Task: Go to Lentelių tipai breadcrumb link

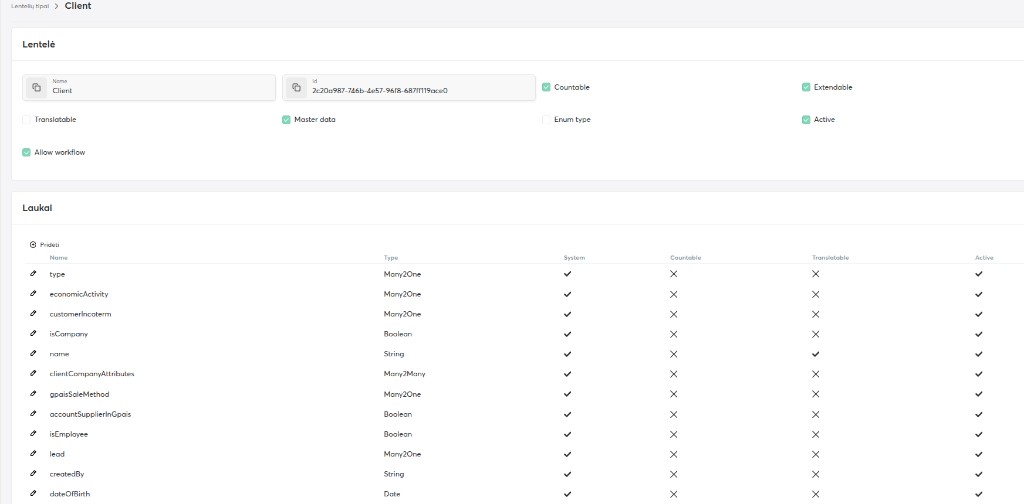Action: (x=30, y=6)
